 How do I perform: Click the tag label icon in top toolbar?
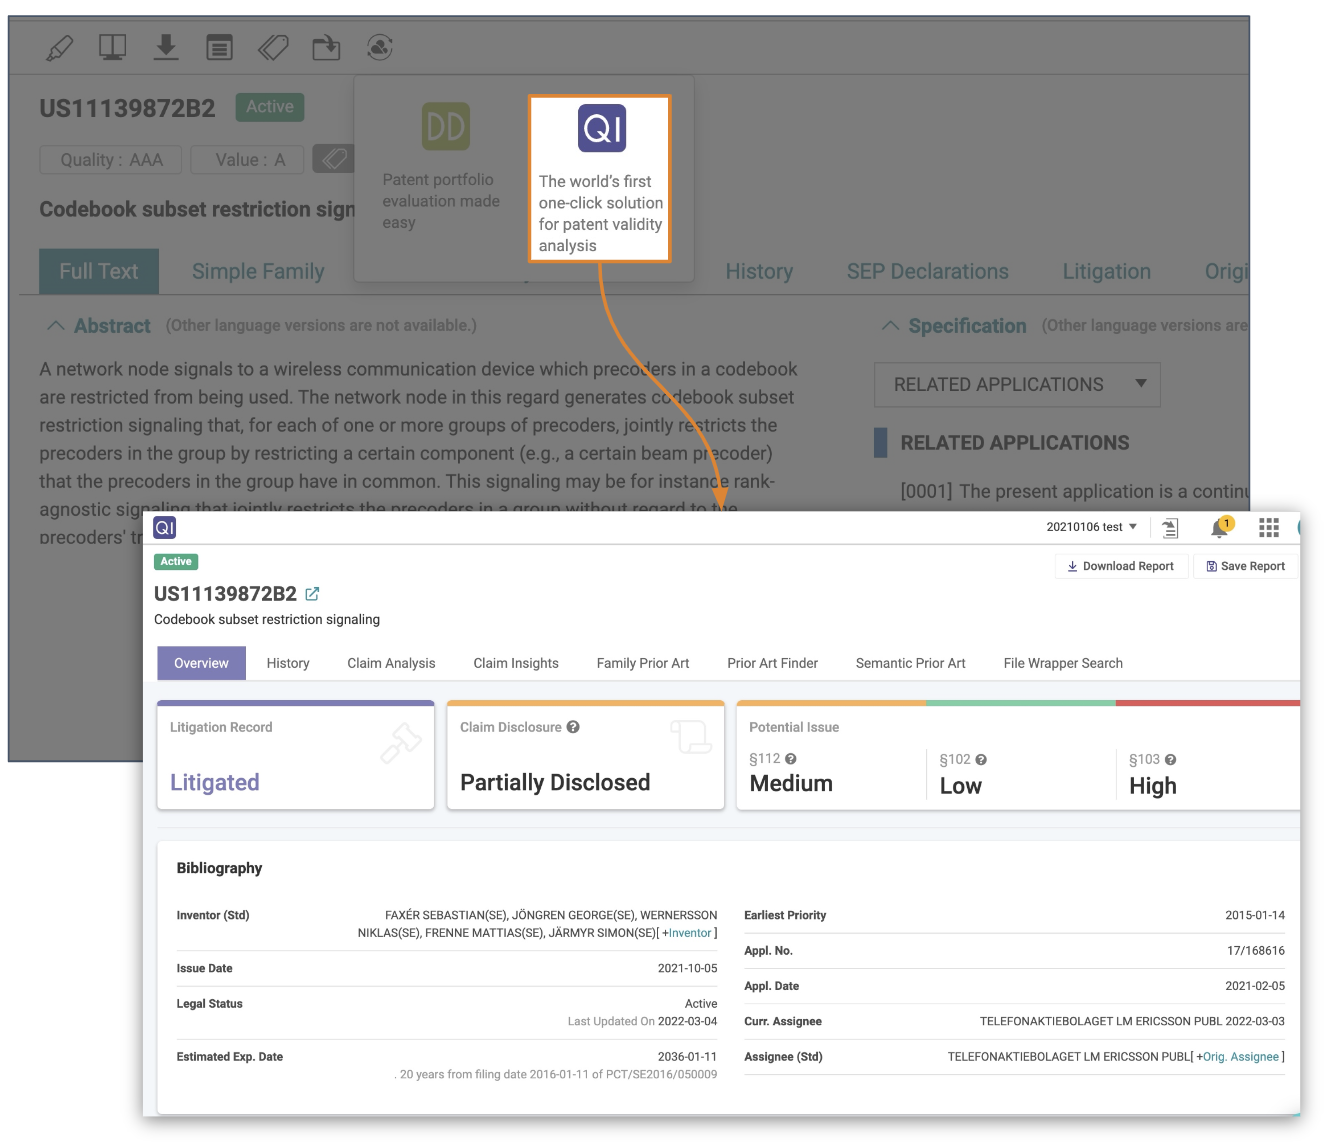[x=273, y=47]
